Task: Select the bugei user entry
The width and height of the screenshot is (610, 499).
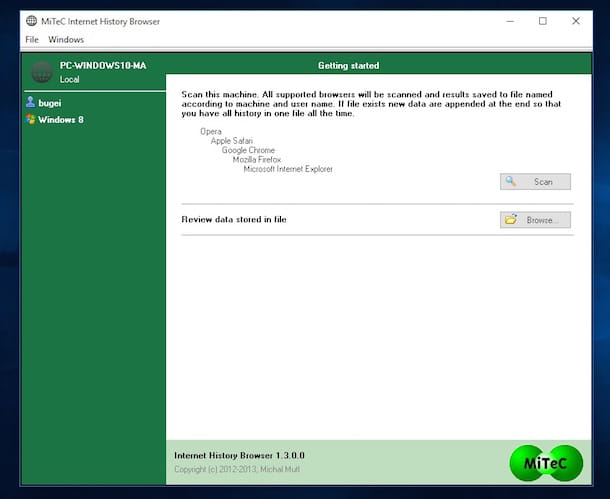Action: pyautogui.click(x=50, y=103)
